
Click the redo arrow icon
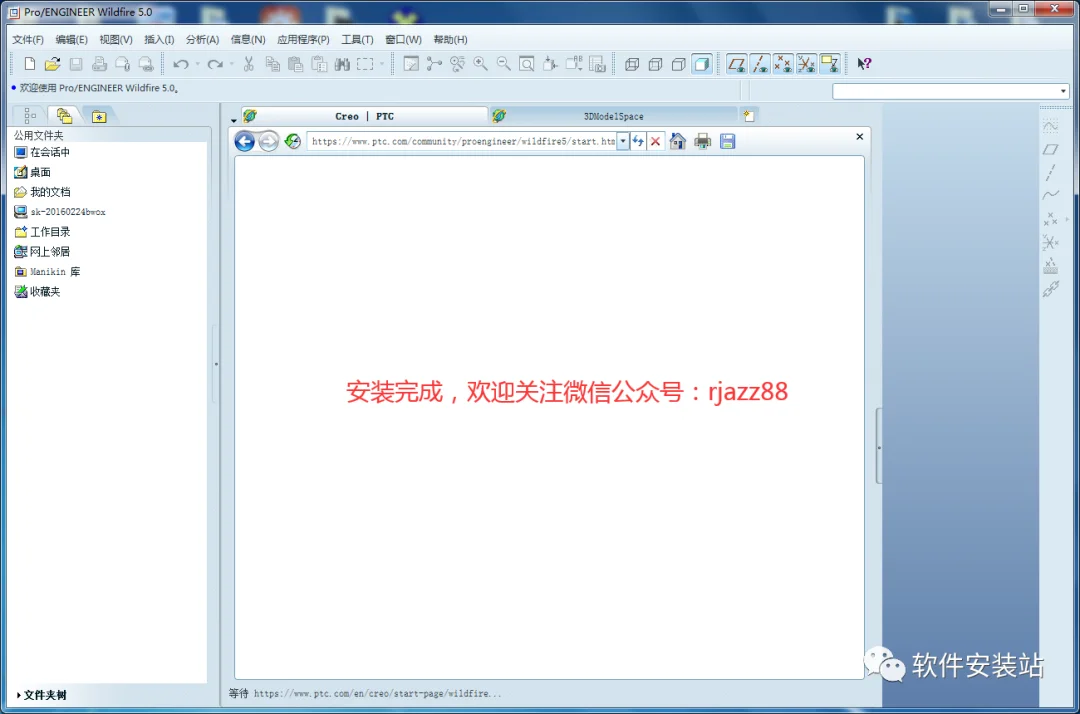pyautogui.click(x=215, y=64)
